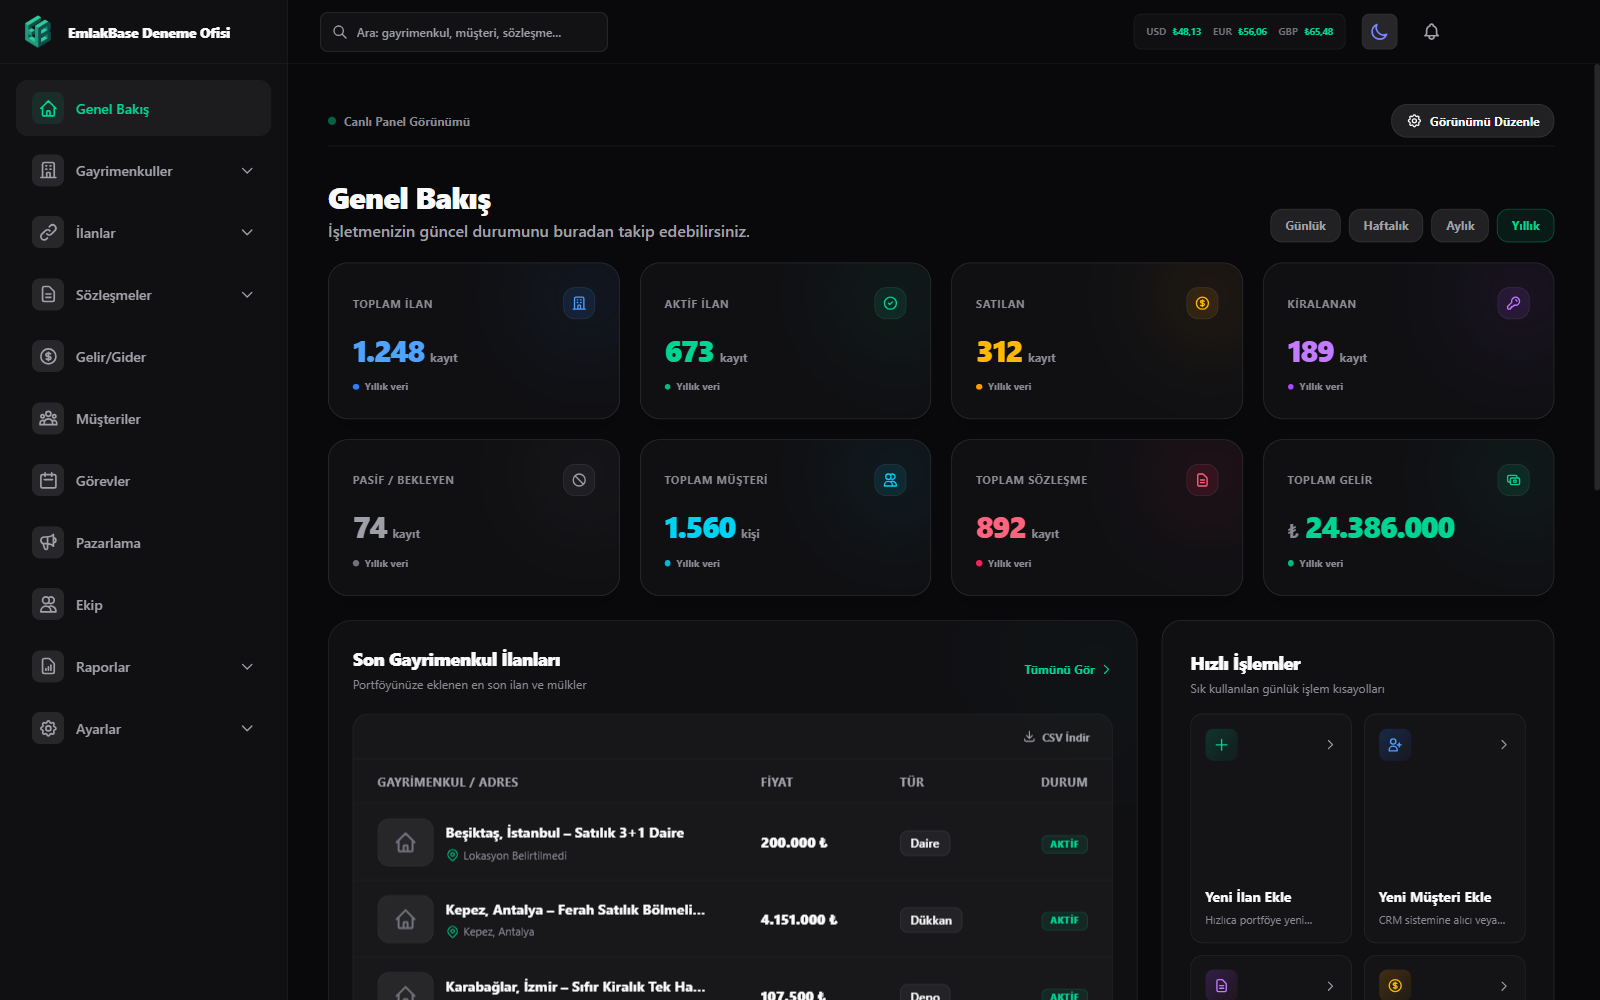Image resolution: width=1600 pixels, height=1000 pixels.
Task: Click the Sözleşmeler document icon
Action: click(x=48, y=294)
